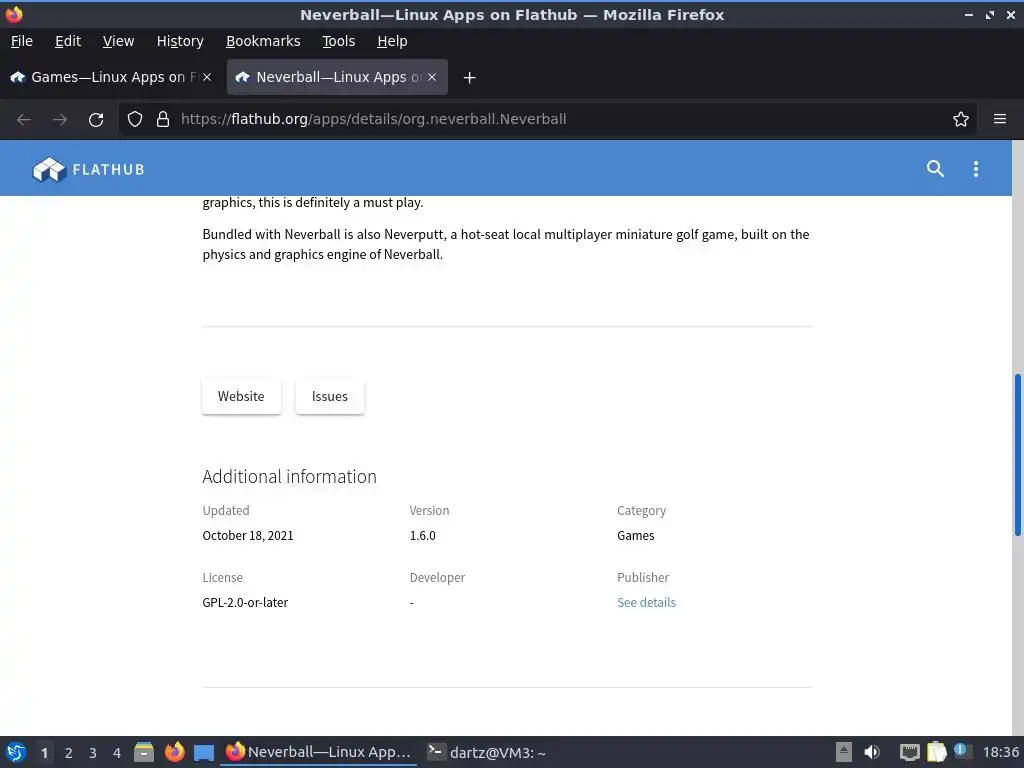Screen dimensions: 1024x768
Task: Activate Neverball Firefox window in taskbar
Action: tap(319, 752)
